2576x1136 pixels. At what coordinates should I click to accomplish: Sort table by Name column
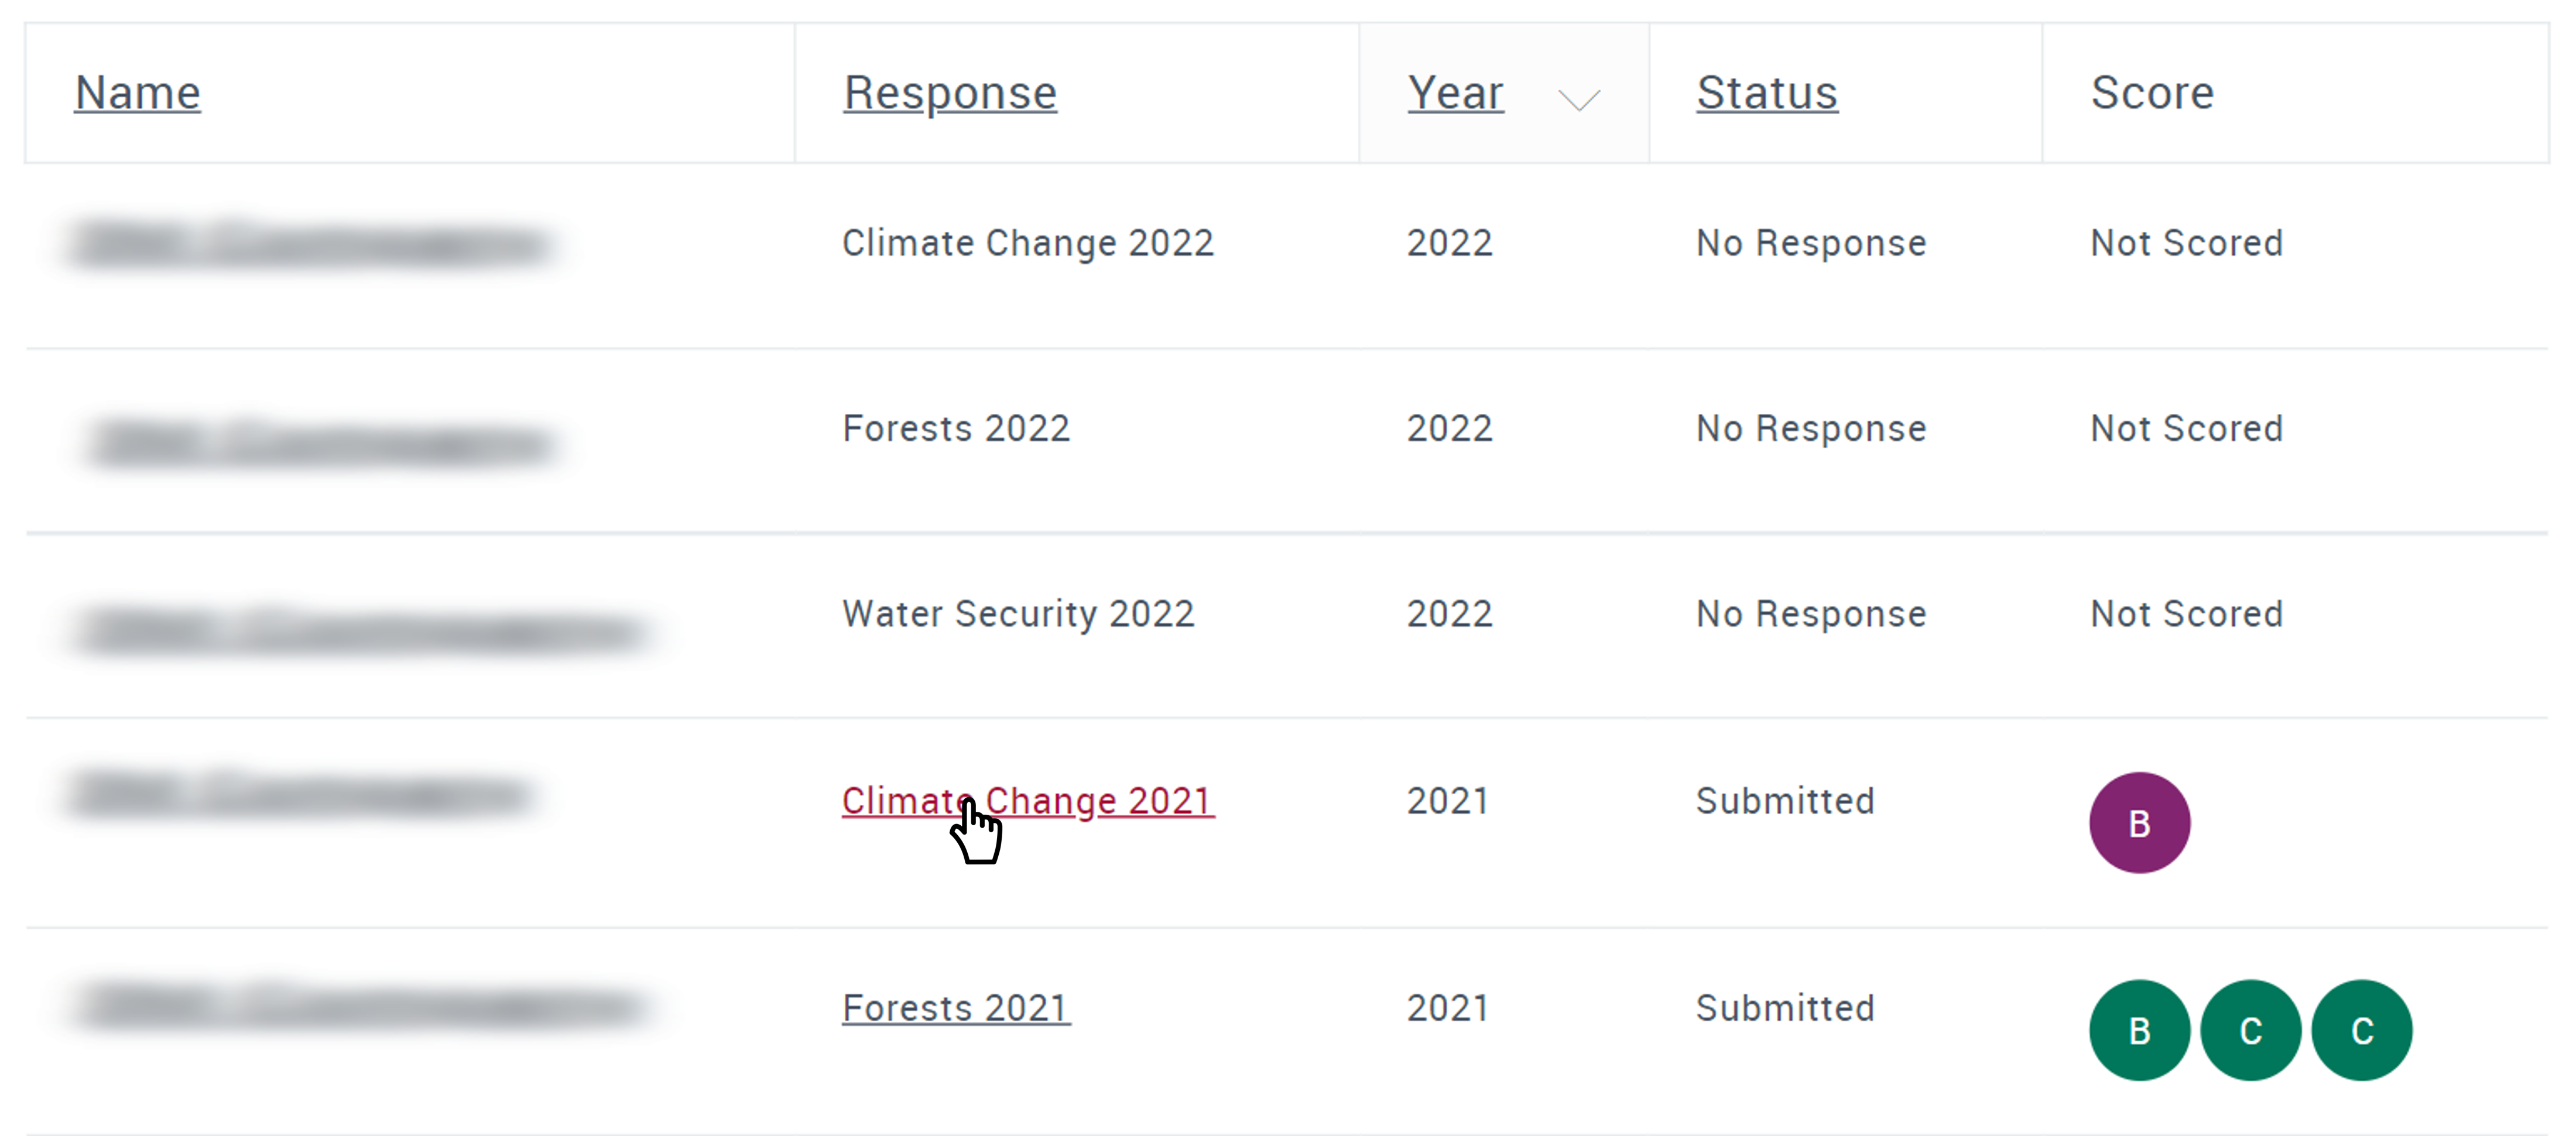pos(138,93)
